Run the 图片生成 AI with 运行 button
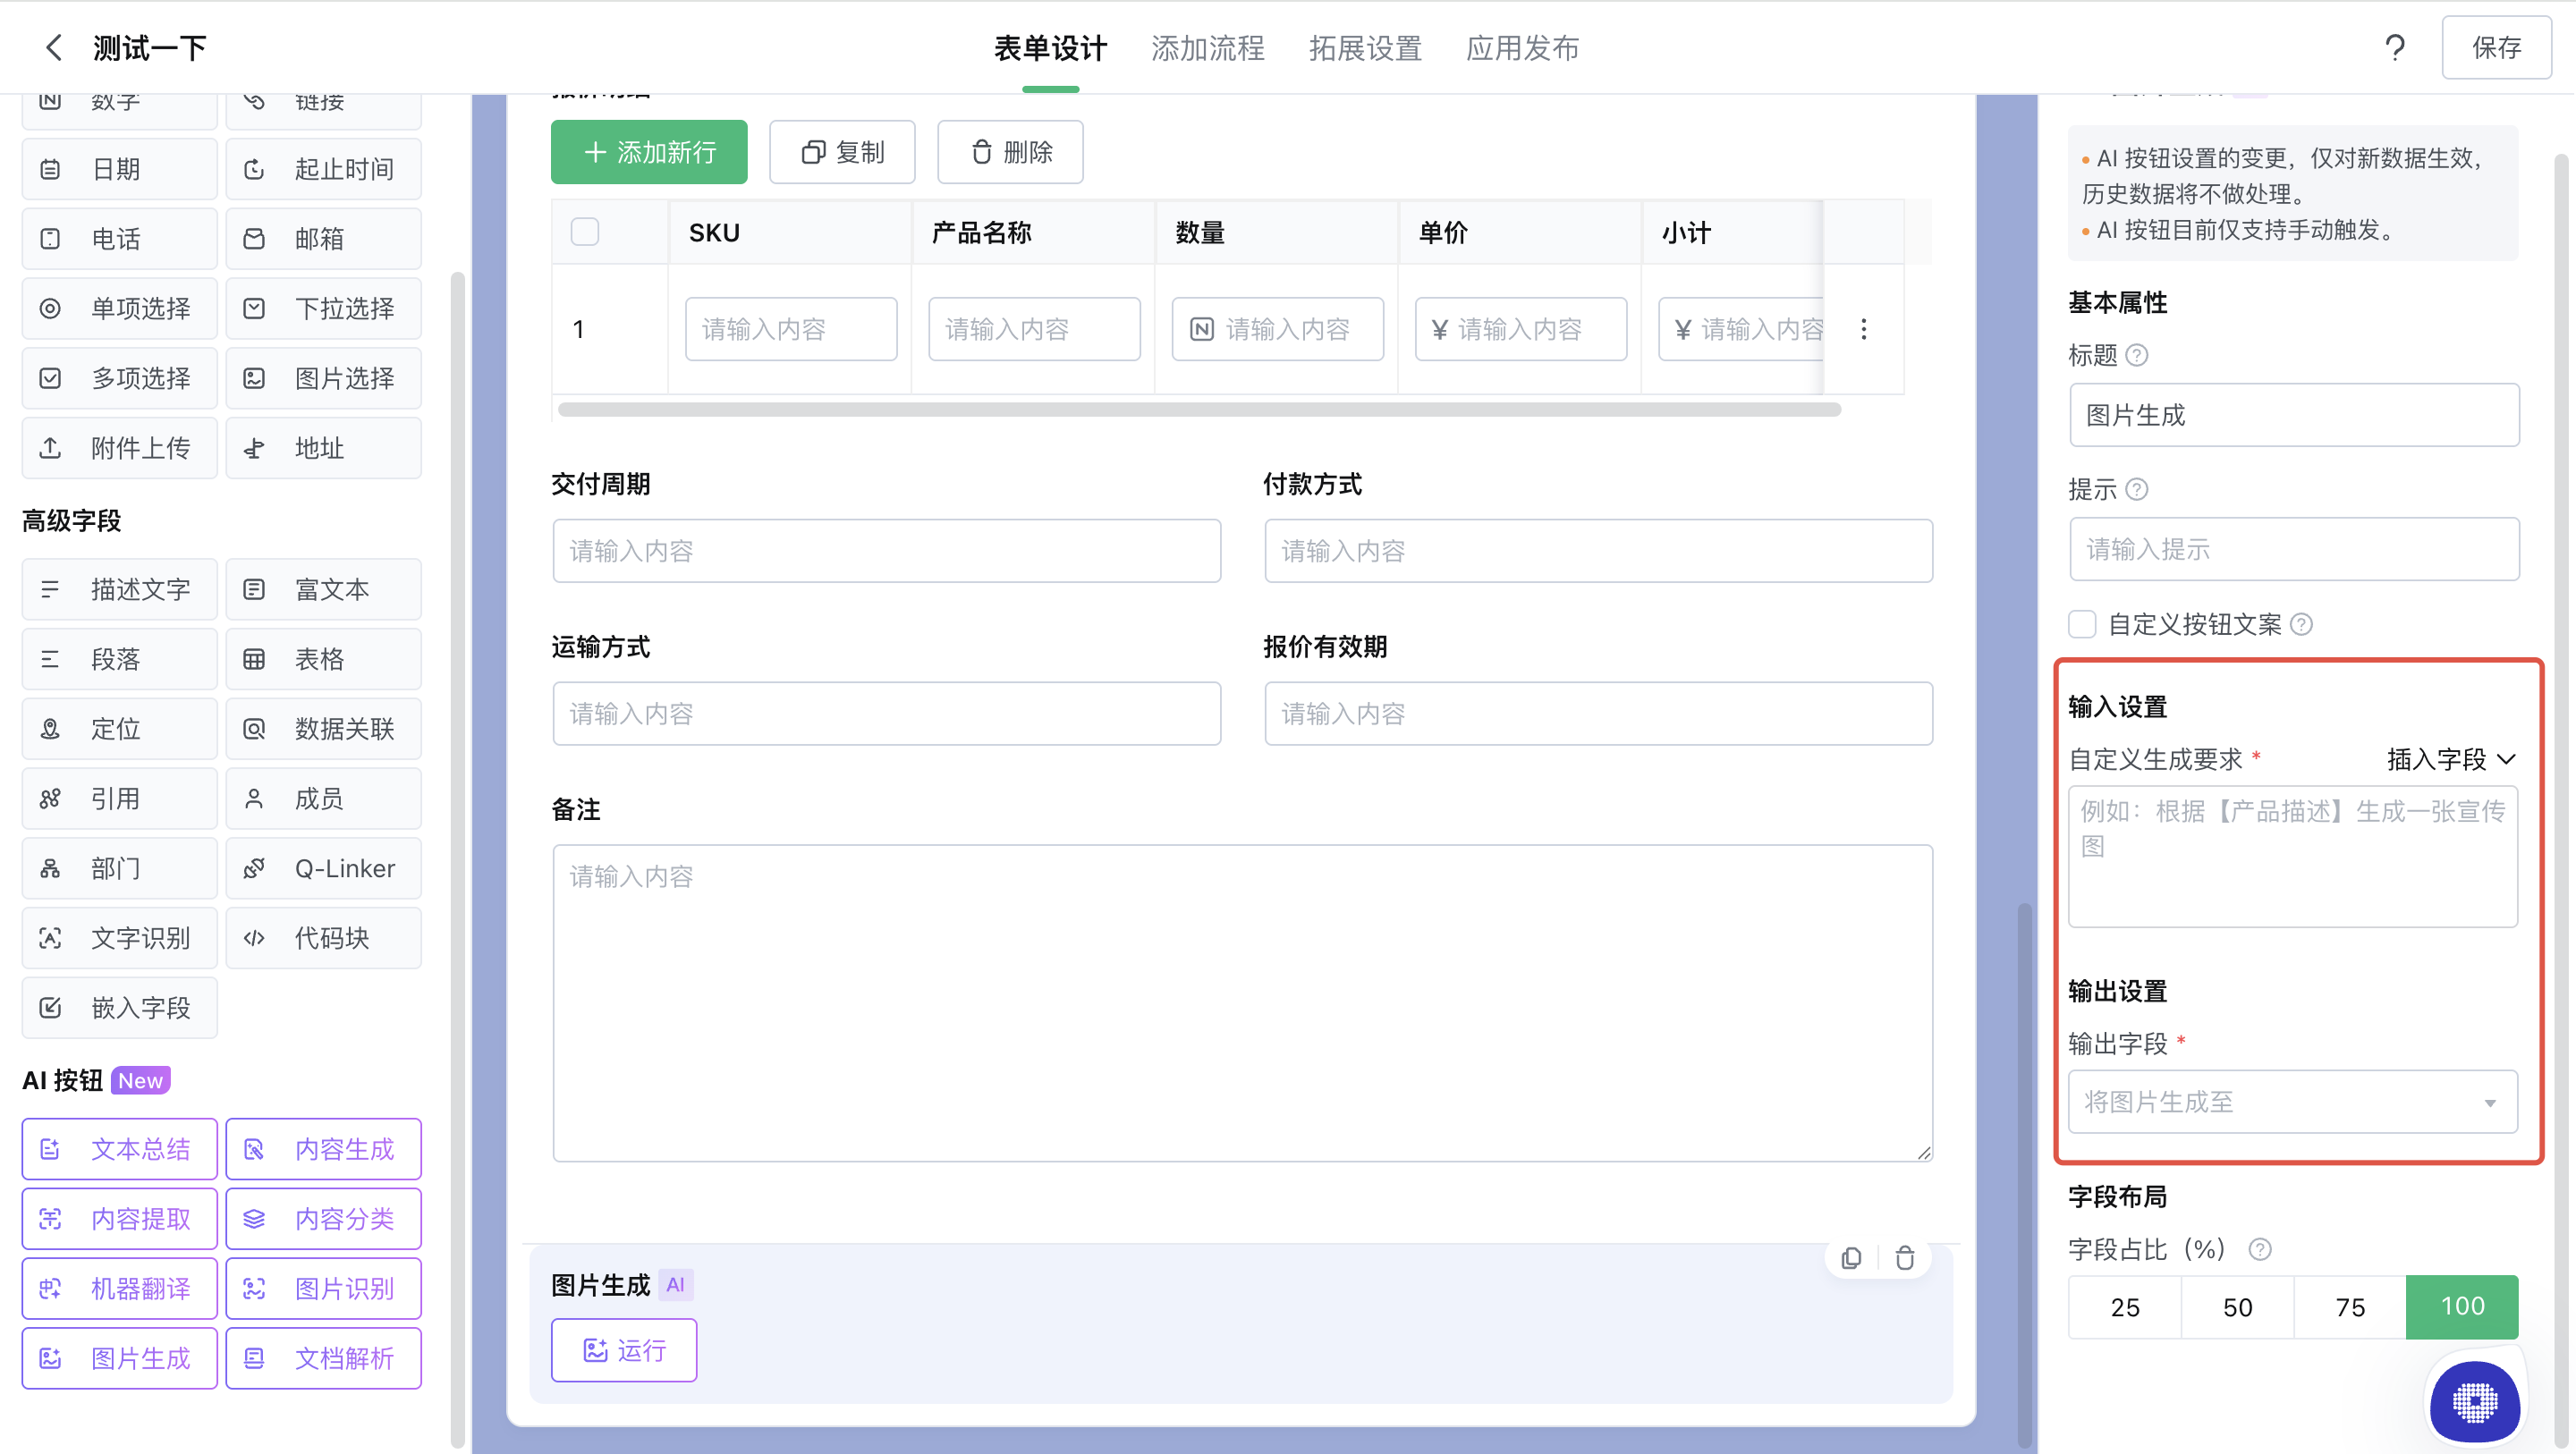 coord(624,1350)
